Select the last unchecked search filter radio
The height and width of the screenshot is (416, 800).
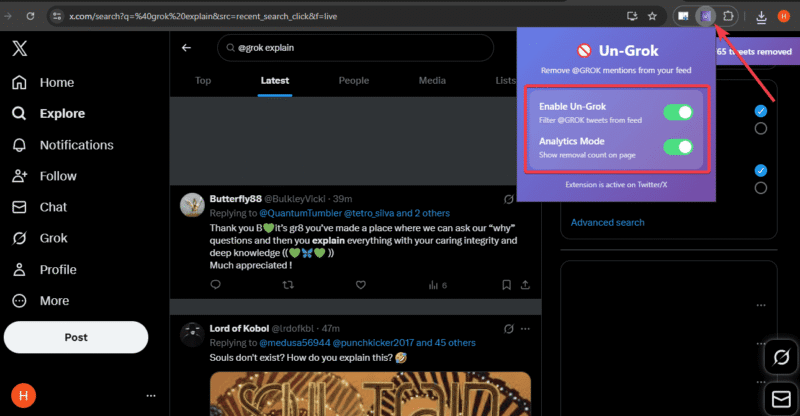(760, 188)
